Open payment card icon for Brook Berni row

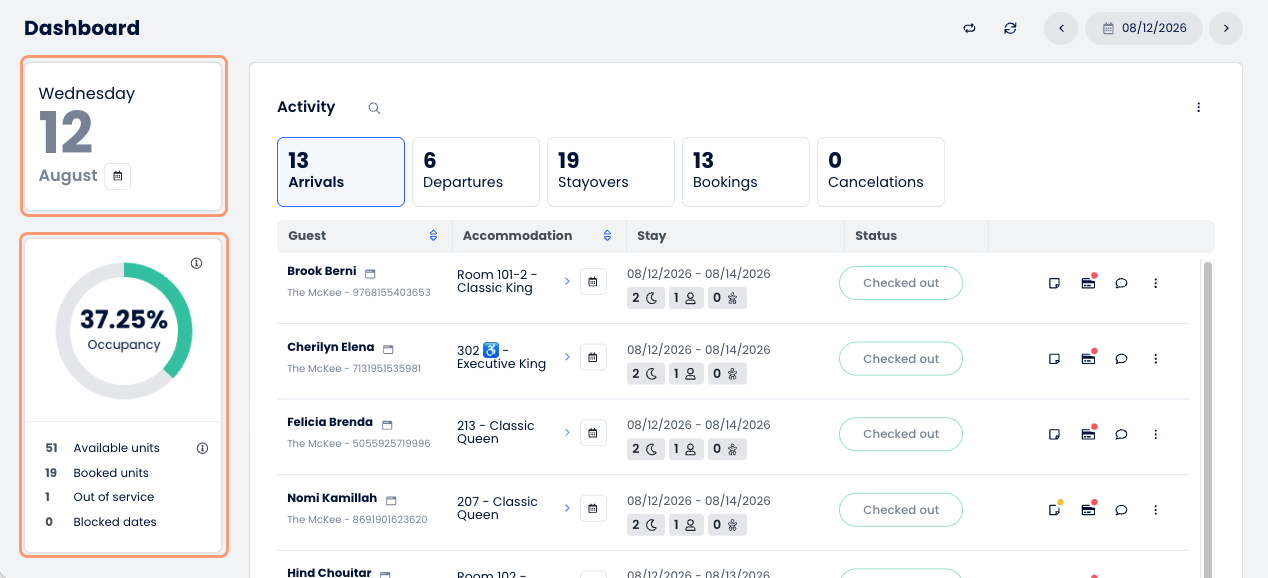(x=1088, y=283)
